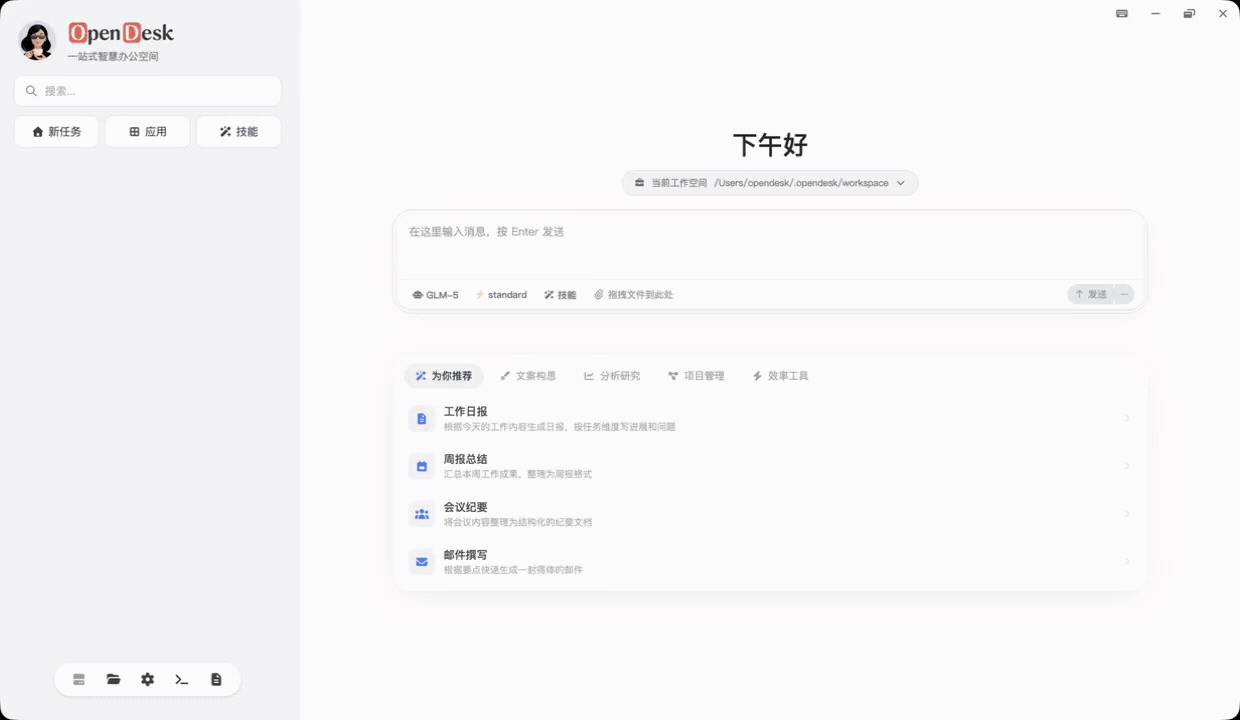Switch to the 效率工具 tab
The height and width of the screenshot is (720, 1240).
coord(780,376)
